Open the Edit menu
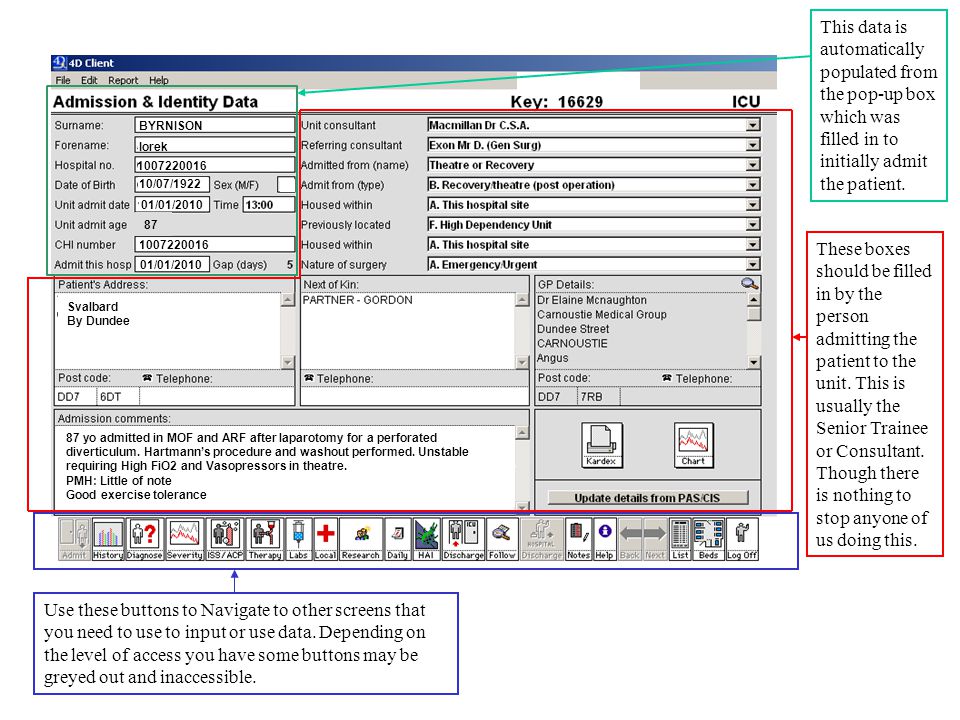 89,80
